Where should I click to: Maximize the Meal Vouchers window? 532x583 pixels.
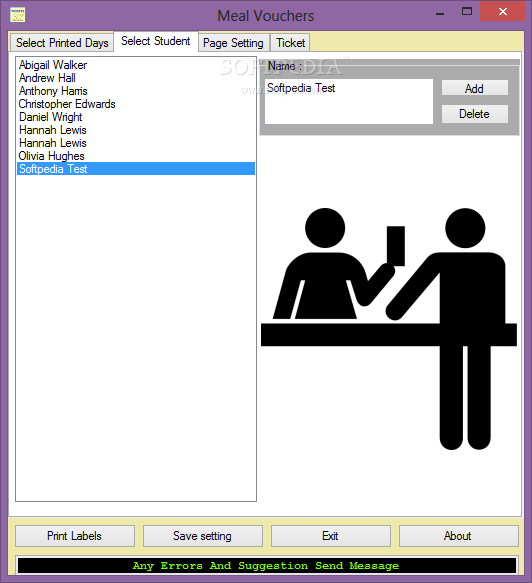(467, 12)
